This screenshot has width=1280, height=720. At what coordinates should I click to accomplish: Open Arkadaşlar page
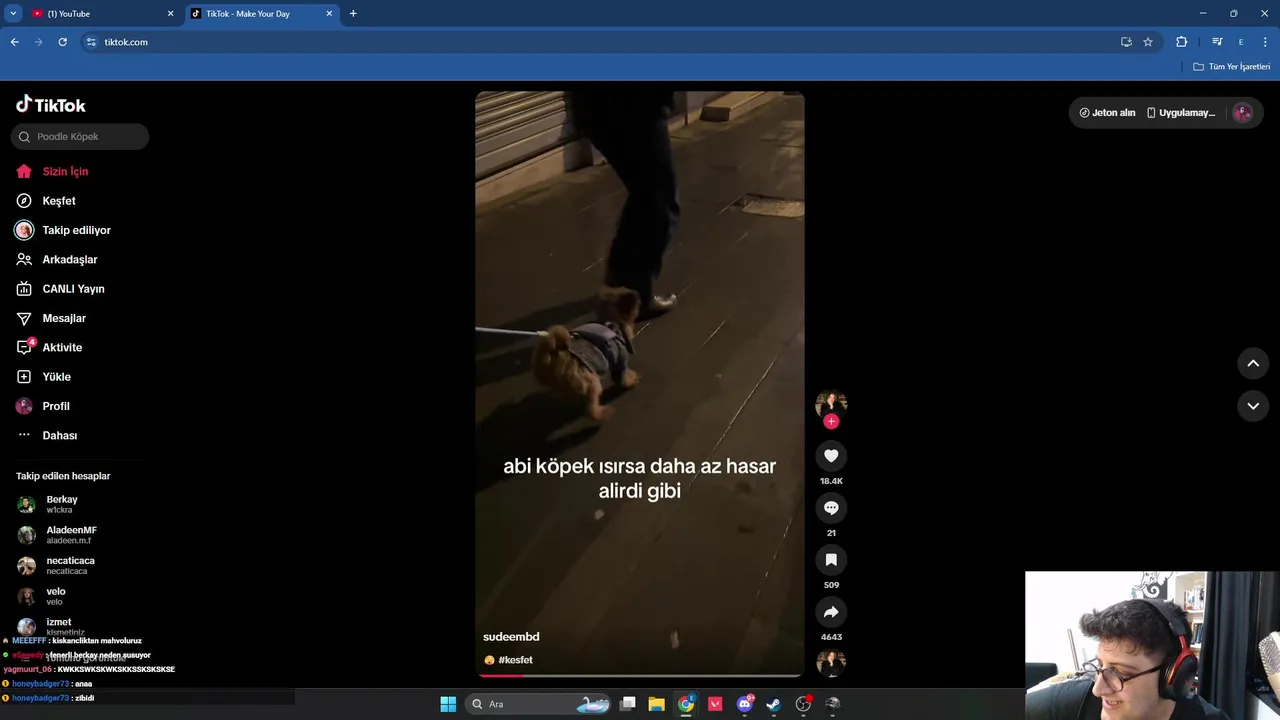click(x=57, y=259)
